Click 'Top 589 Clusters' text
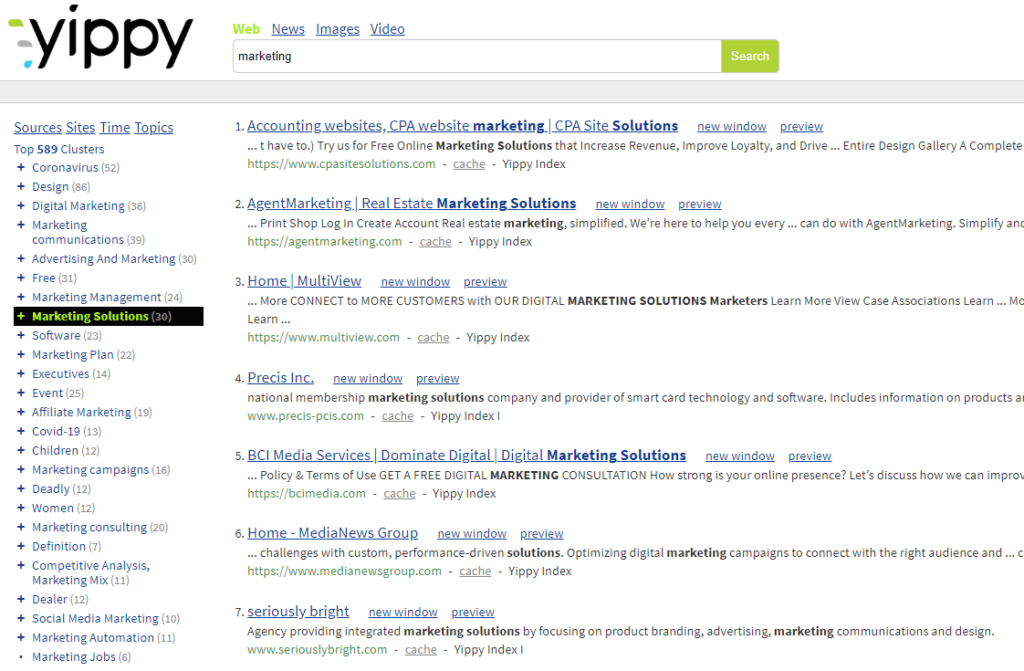Image resolution: width=1024 pixels, height=671 pixels. tap(59, 150)
